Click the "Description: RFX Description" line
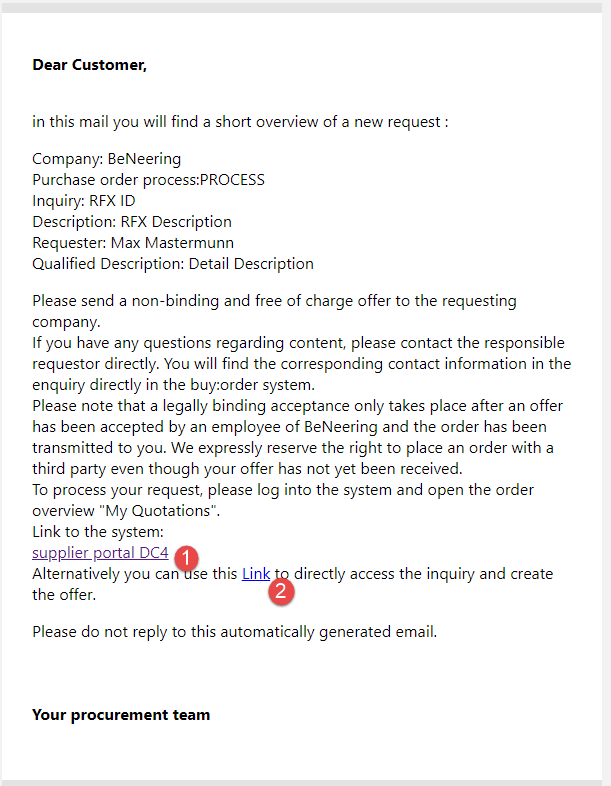The image size is (611, 786). pos(131,221)
